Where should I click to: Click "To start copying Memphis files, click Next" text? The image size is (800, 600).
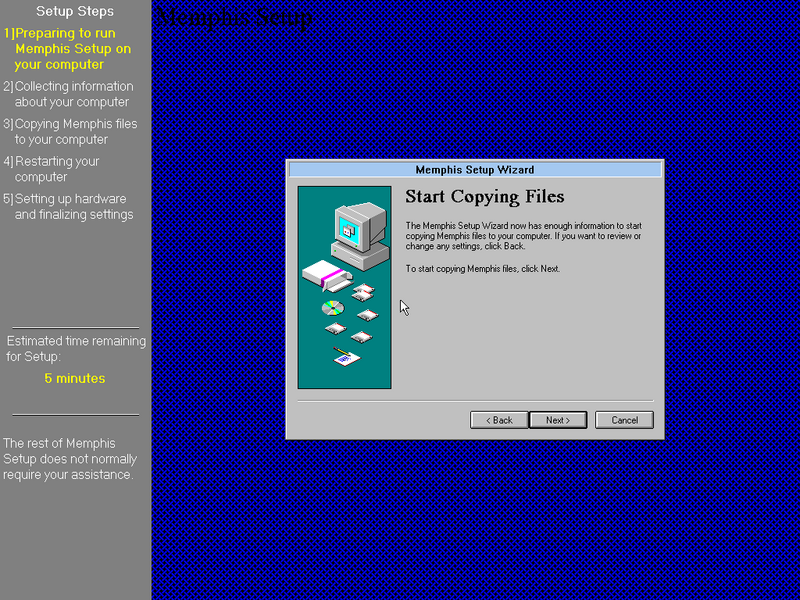pos(483,268)
